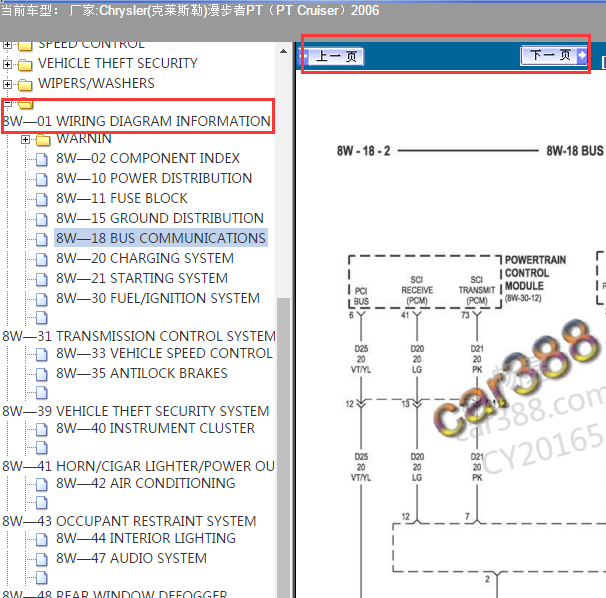
Task: Open 8W—10 POWER DISTRIBUTION document
Action: tap(154, 178)
